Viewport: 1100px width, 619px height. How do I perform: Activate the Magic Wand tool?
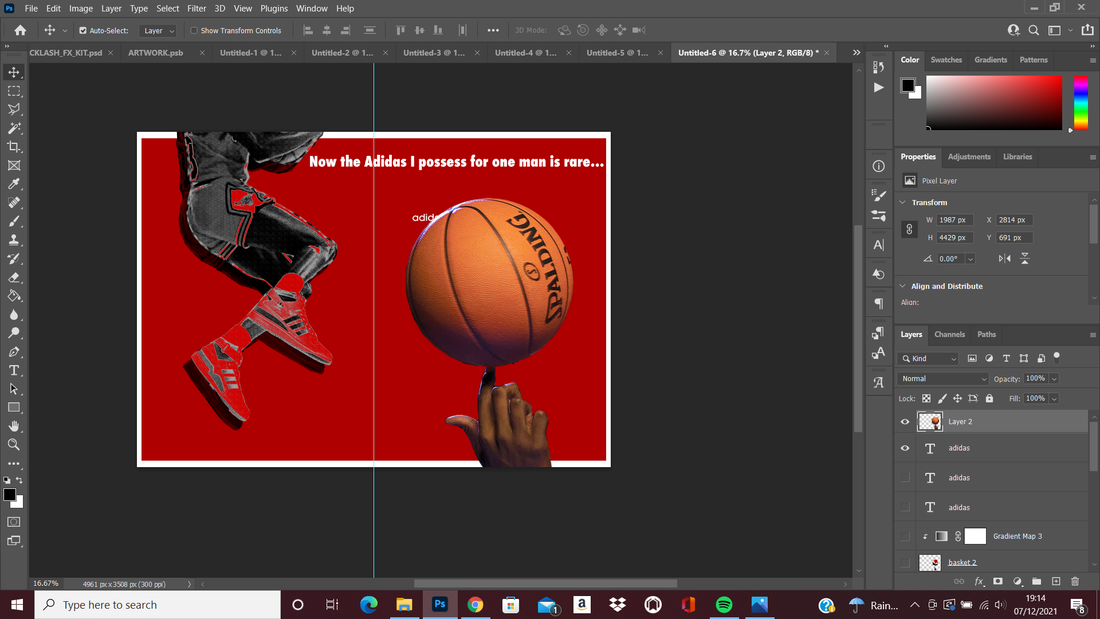14,128
